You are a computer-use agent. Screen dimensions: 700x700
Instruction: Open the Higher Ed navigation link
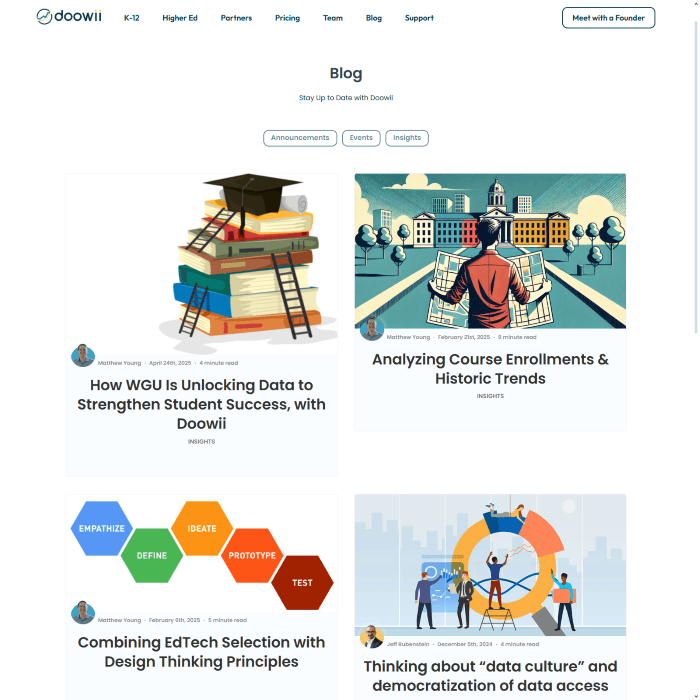tap(180, 18)
